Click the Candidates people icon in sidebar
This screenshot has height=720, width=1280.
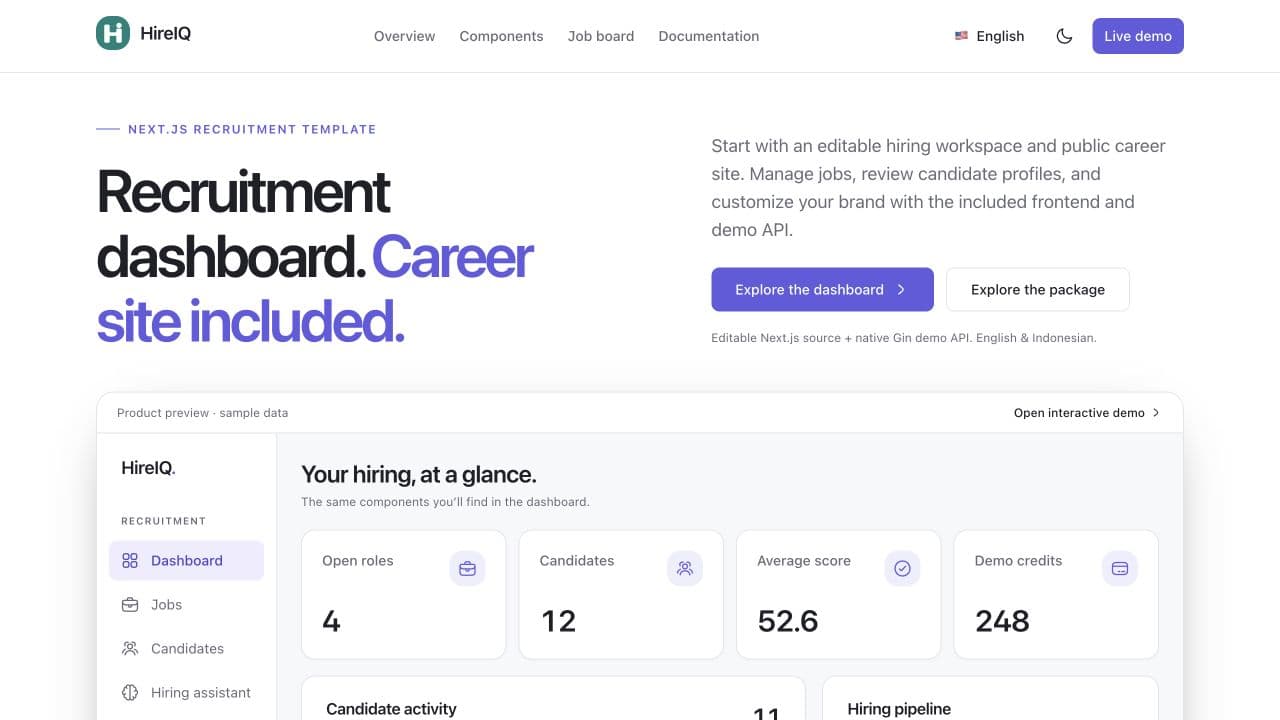[x=130, y=648]
